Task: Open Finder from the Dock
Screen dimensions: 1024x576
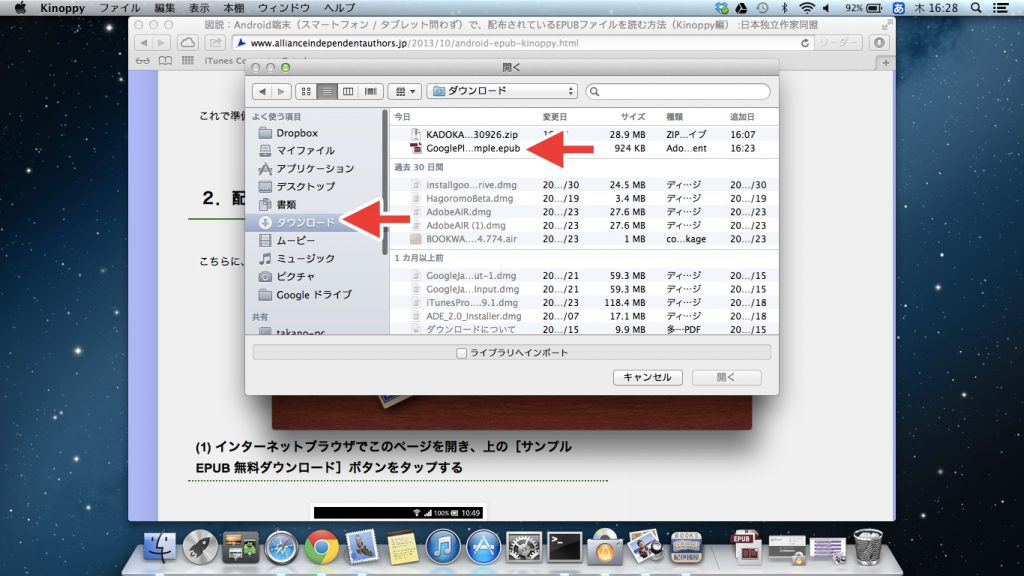Action: point(160,546)
